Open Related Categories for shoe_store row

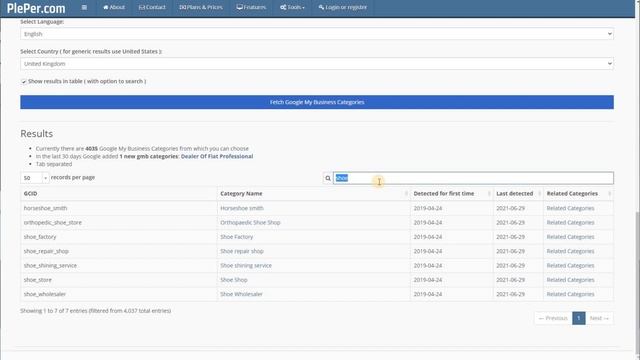570,280
